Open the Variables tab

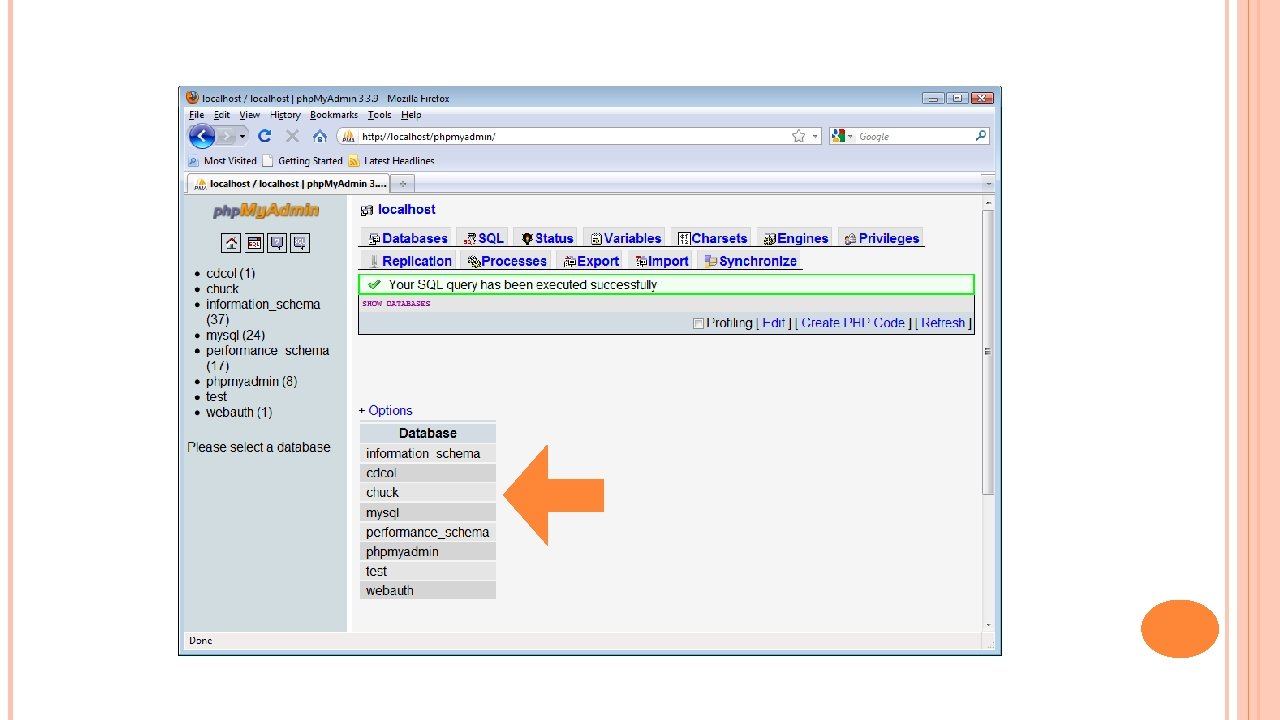(x=625, y=238)
